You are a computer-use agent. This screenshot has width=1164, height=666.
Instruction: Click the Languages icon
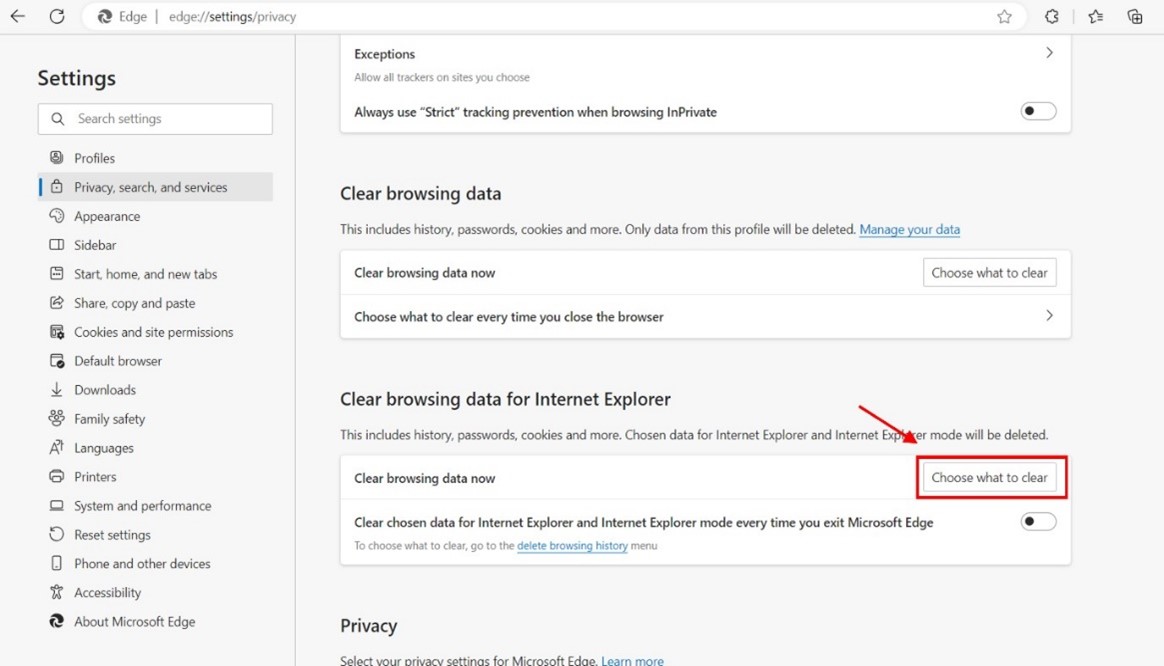56,448
